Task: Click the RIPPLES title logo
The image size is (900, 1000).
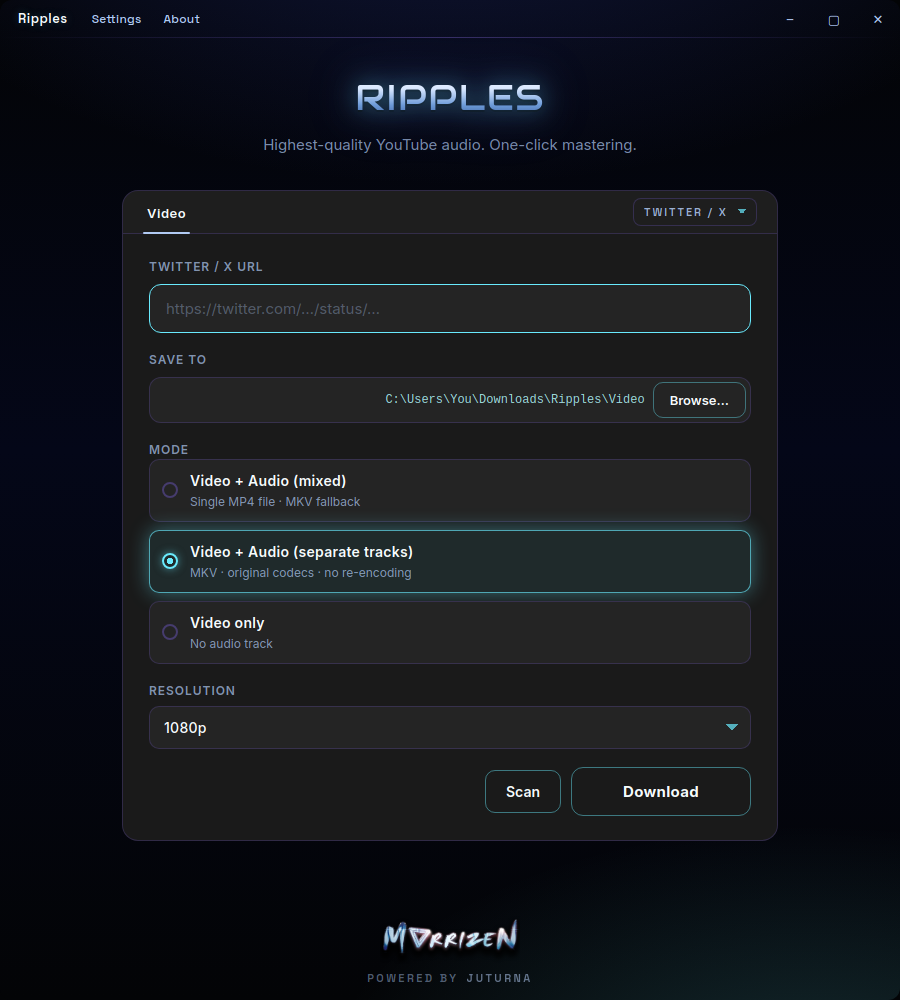Action: click(450, 98)
